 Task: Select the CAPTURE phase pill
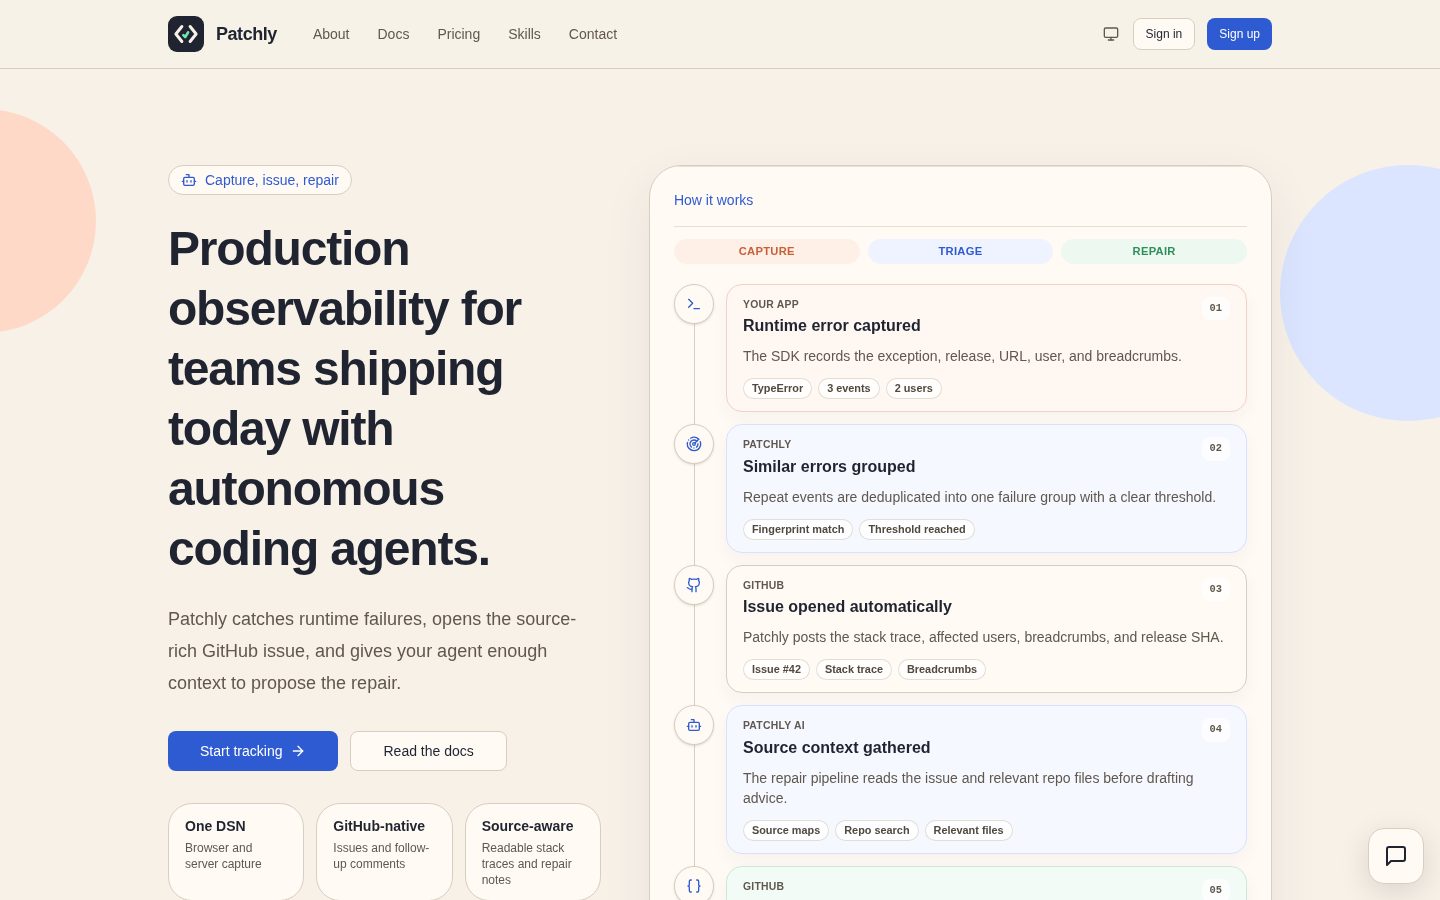(x=767, y=251)
